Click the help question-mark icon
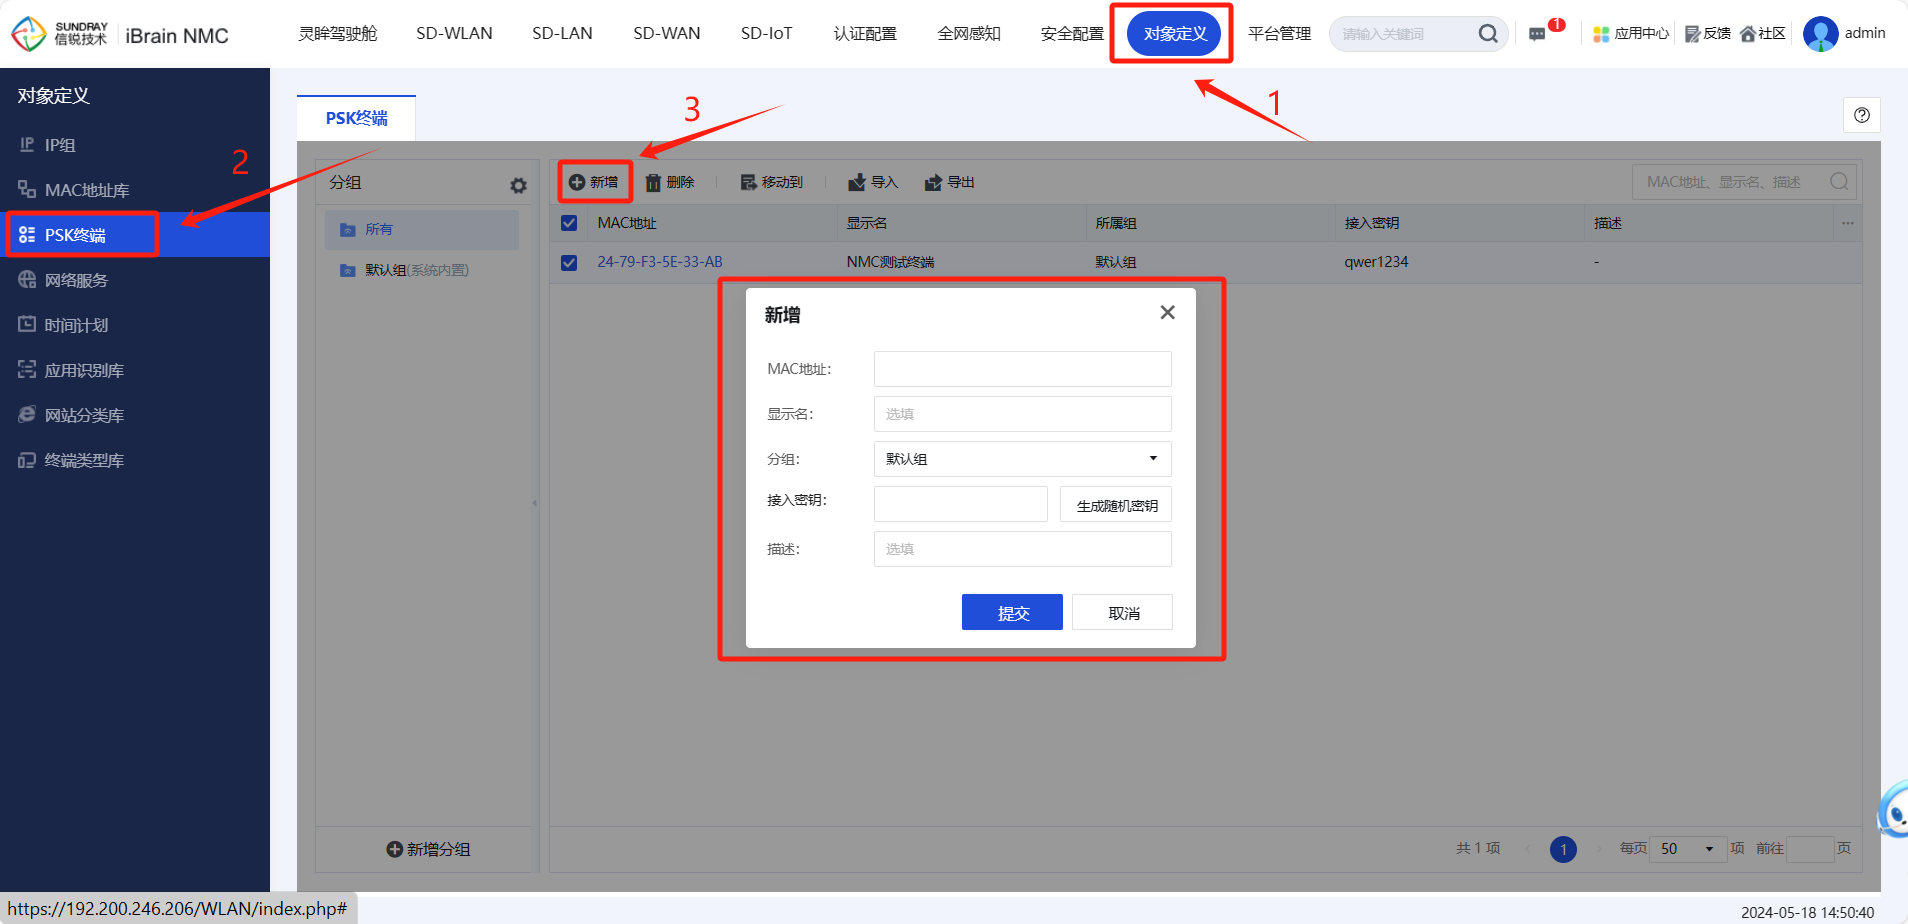Viewport: 1908px width, 924px height. (1862, 115)
